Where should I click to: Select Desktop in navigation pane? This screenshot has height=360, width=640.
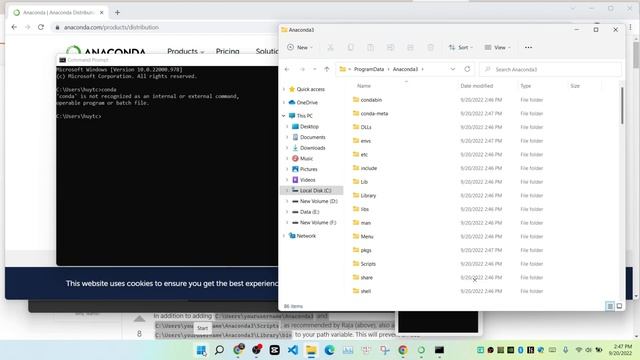point(309,127)
